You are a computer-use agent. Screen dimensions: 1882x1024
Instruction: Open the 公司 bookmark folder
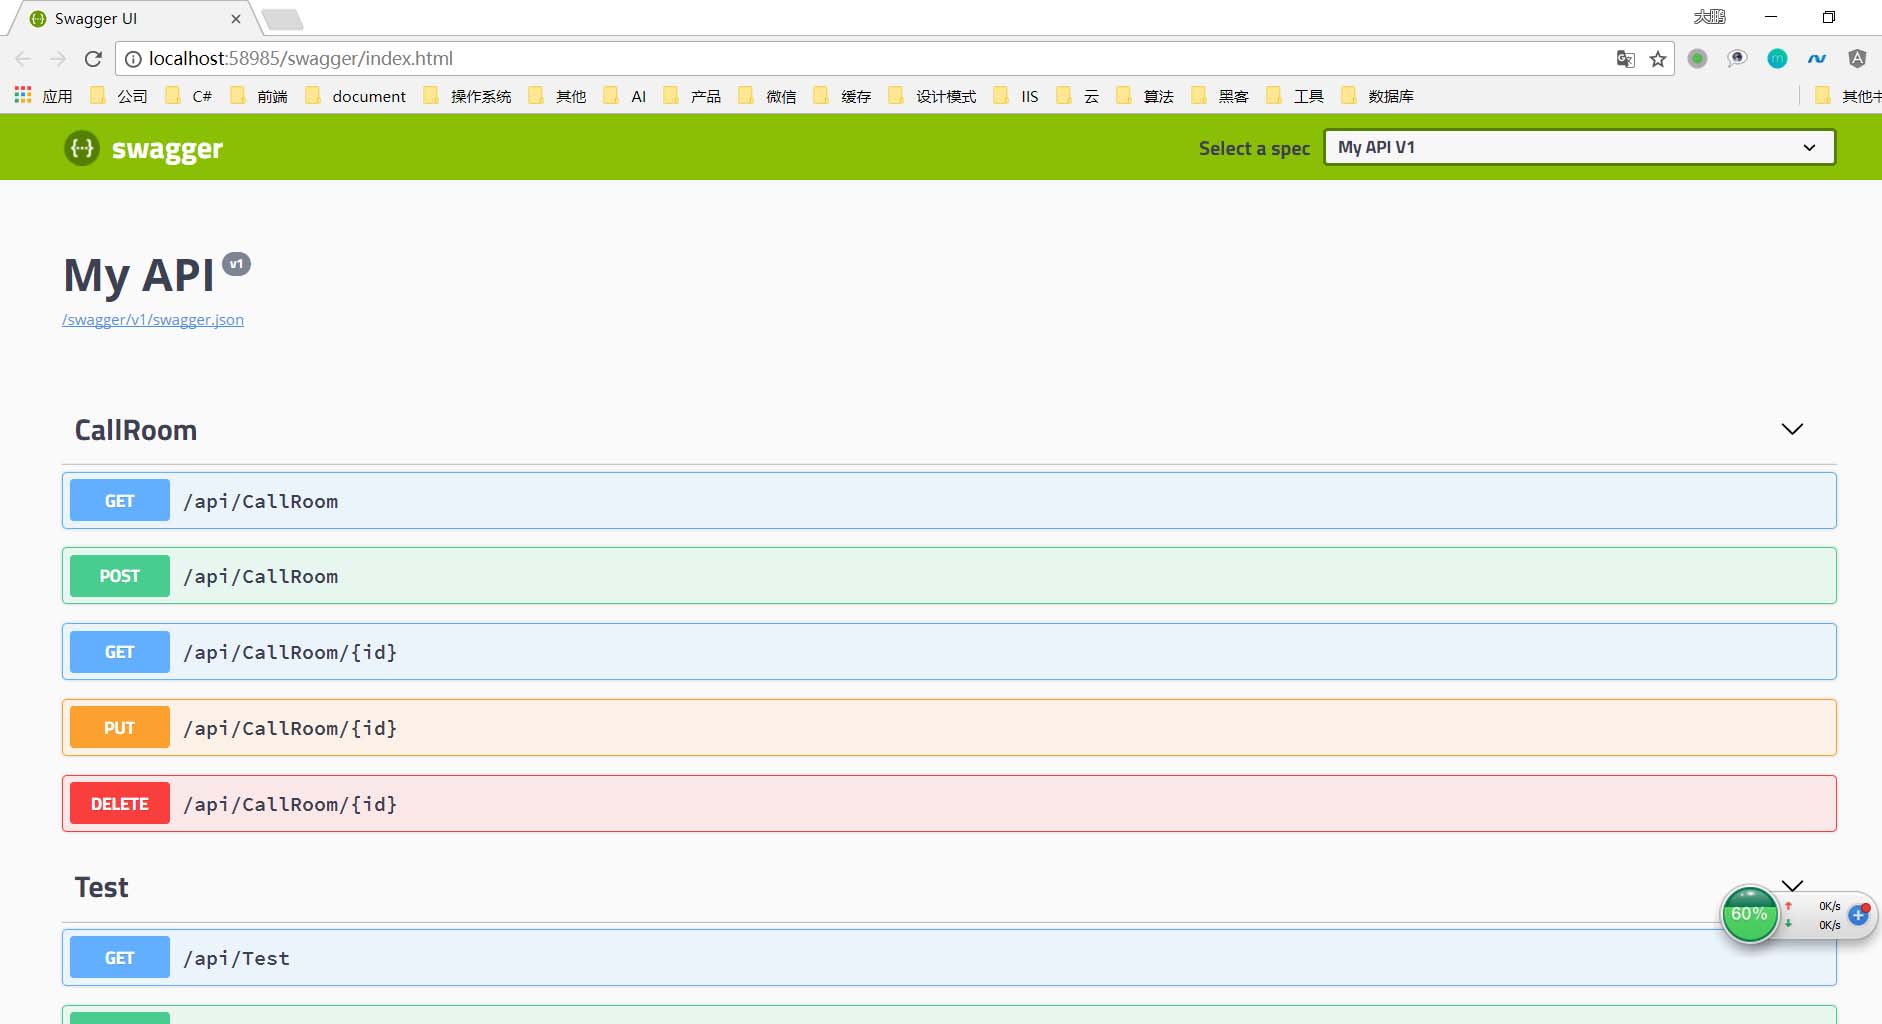[x=119, y=96]
